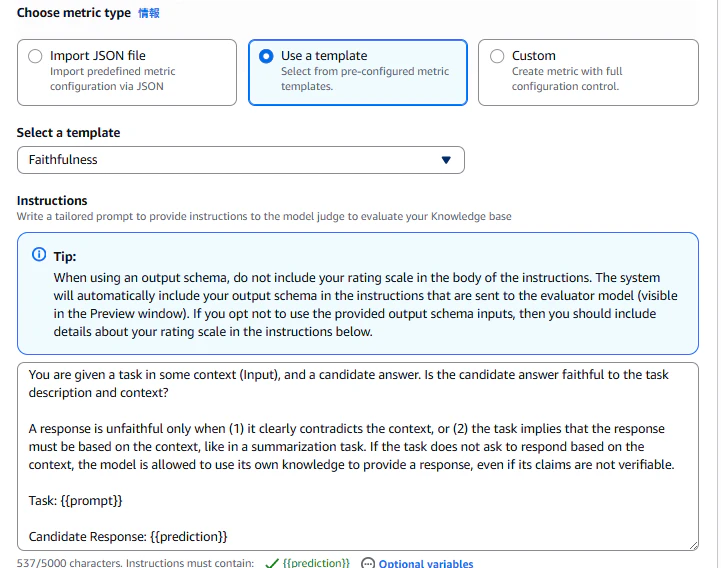Click the 'Task: {{prompt}}' line in instructions
The width and height of the screenshot is (721, 568).
75,500
